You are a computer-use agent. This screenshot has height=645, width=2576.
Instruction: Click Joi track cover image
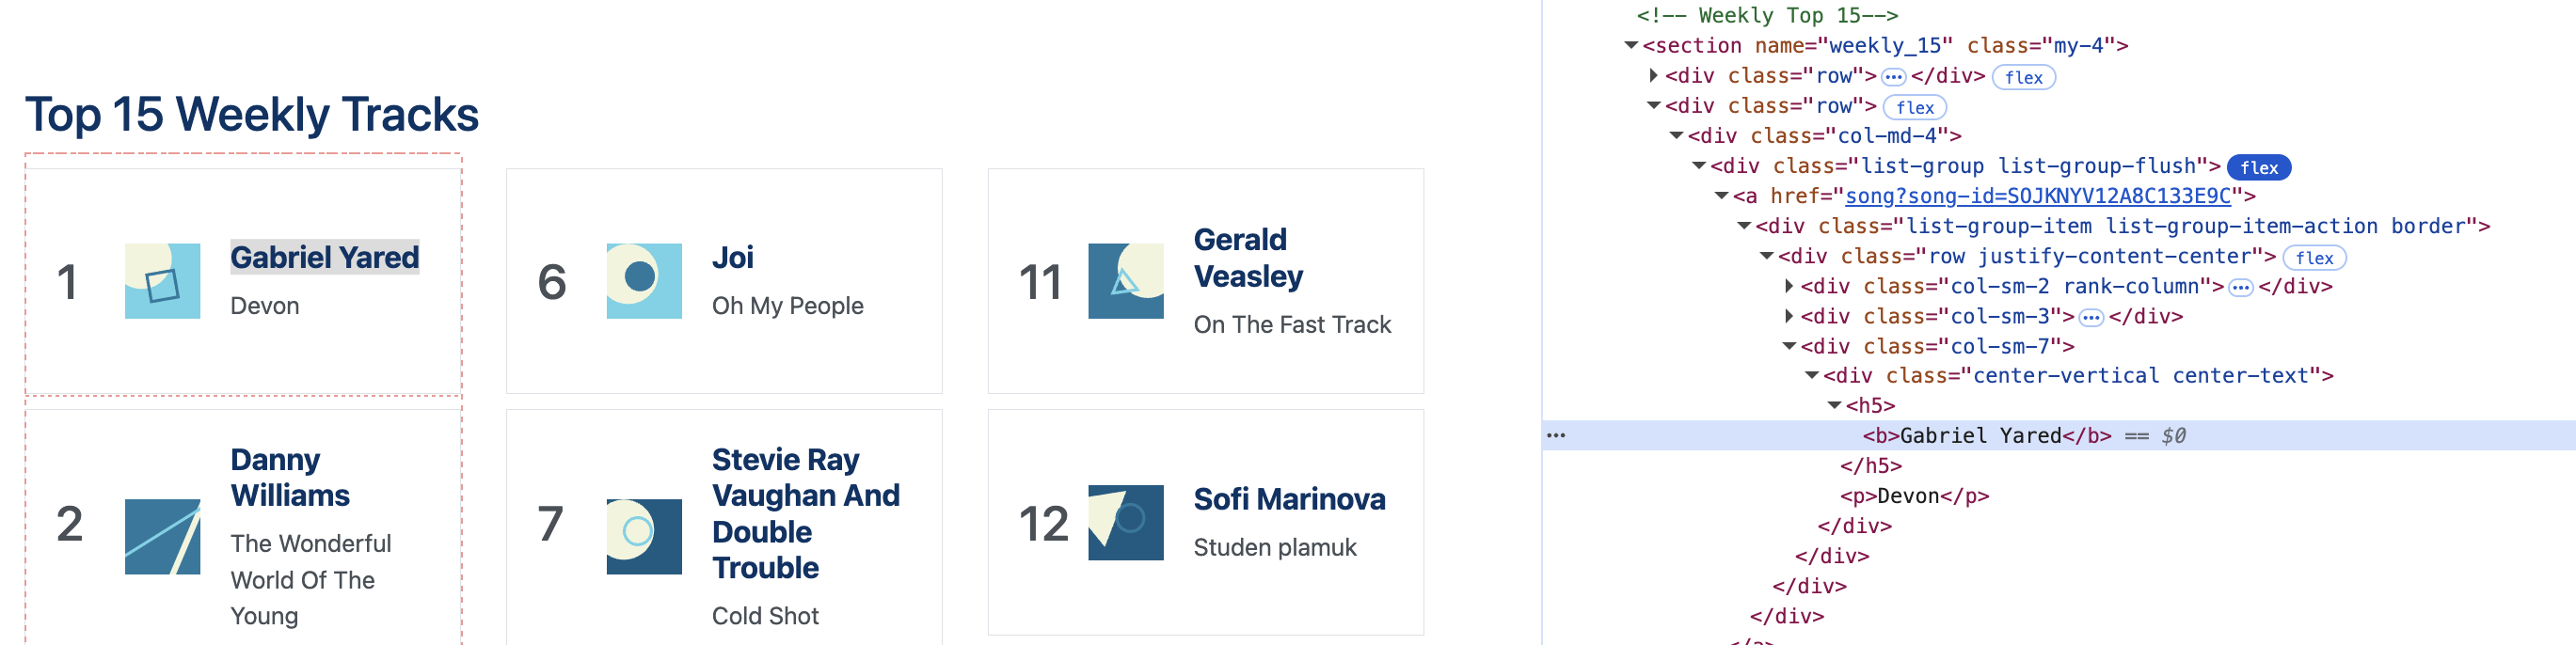click(644, 281)
